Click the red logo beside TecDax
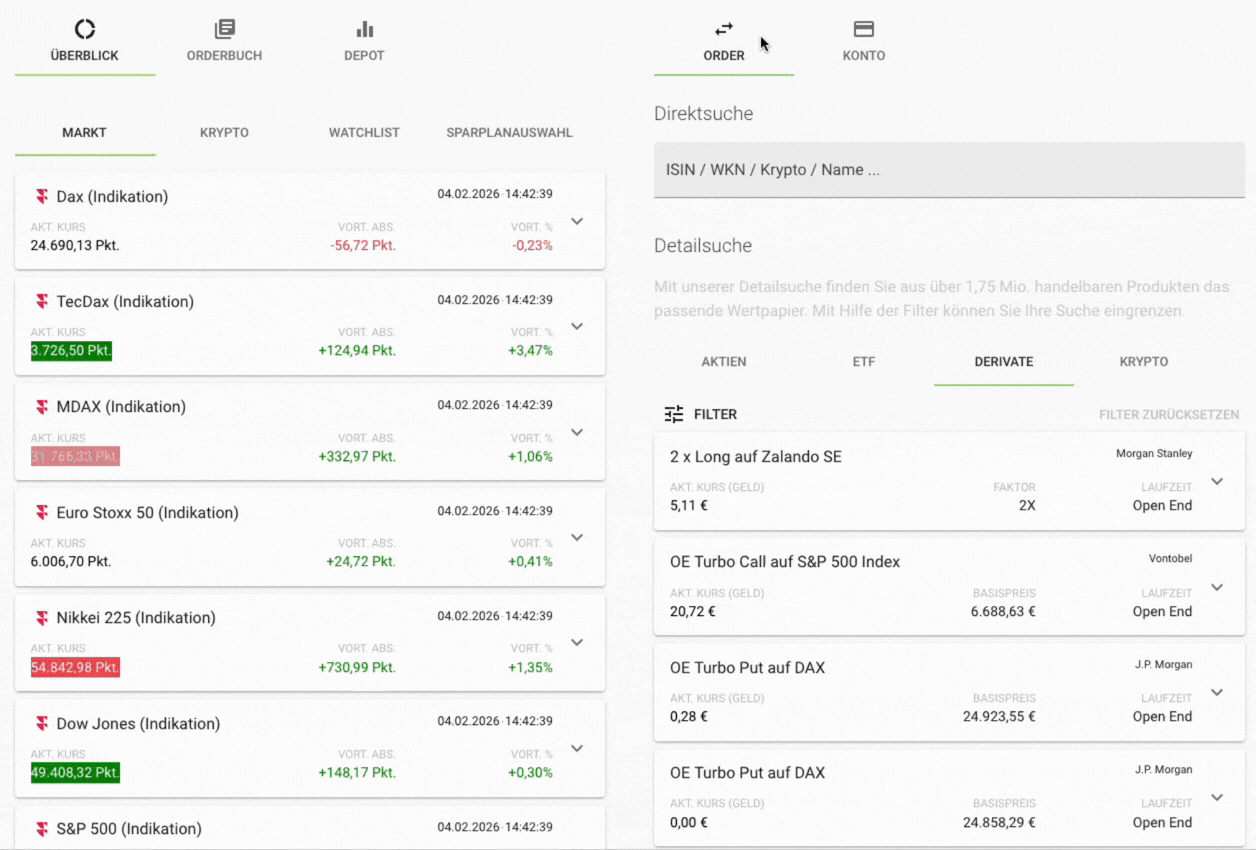 click(42, 302)
